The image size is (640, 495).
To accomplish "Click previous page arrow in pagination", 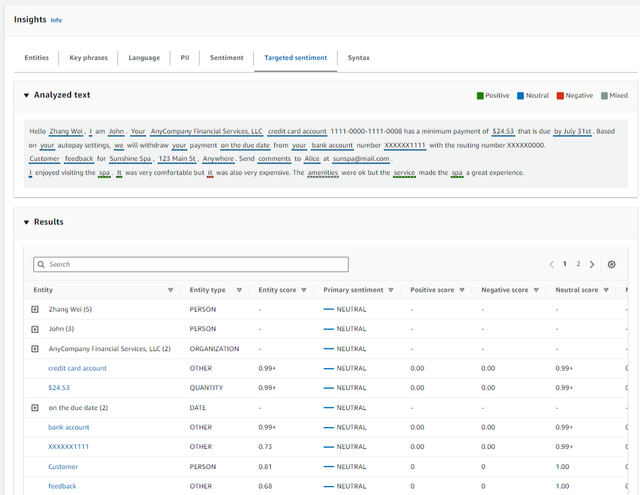I will (551, 264).
